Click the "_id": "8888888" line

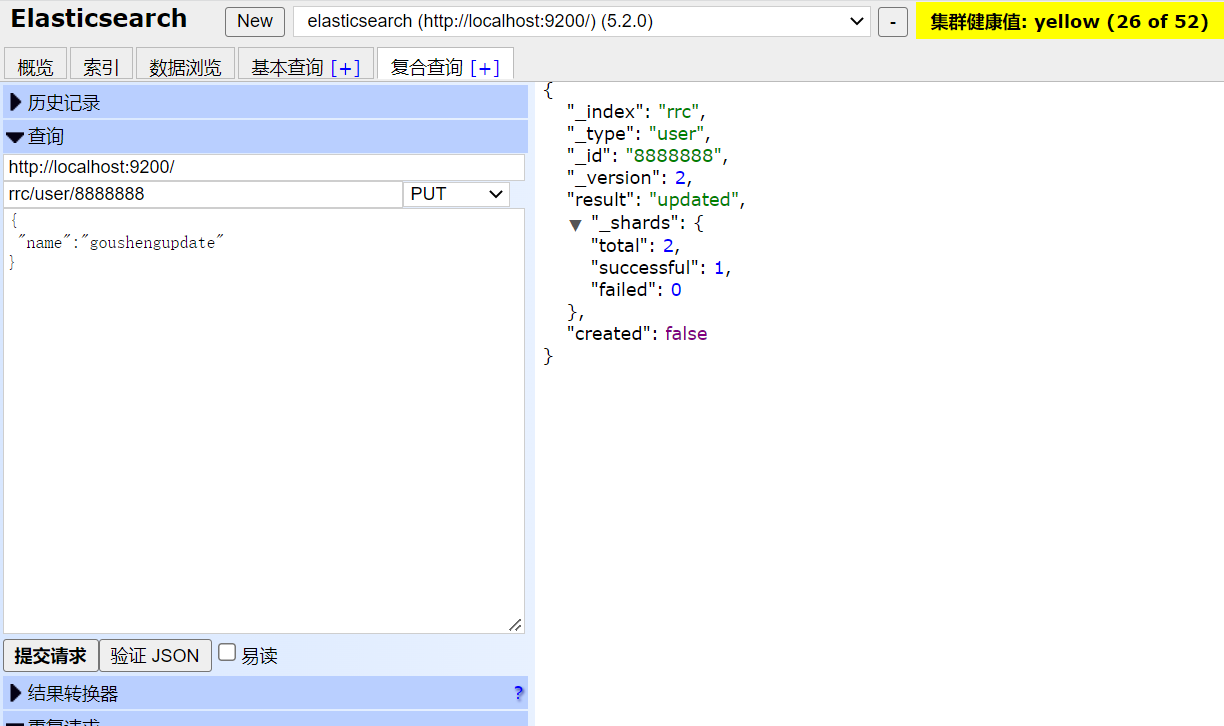click(x=648, y=156)
